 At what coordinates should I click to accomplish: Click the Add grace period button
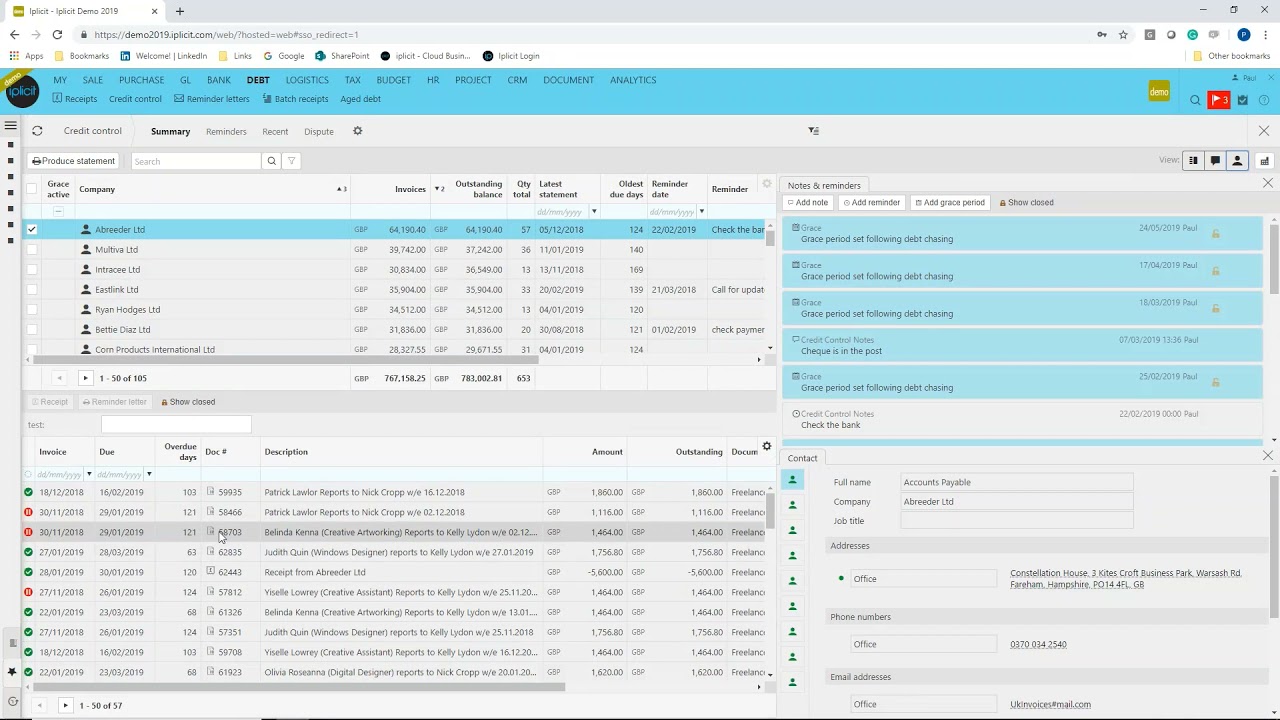tap(950, 203)
